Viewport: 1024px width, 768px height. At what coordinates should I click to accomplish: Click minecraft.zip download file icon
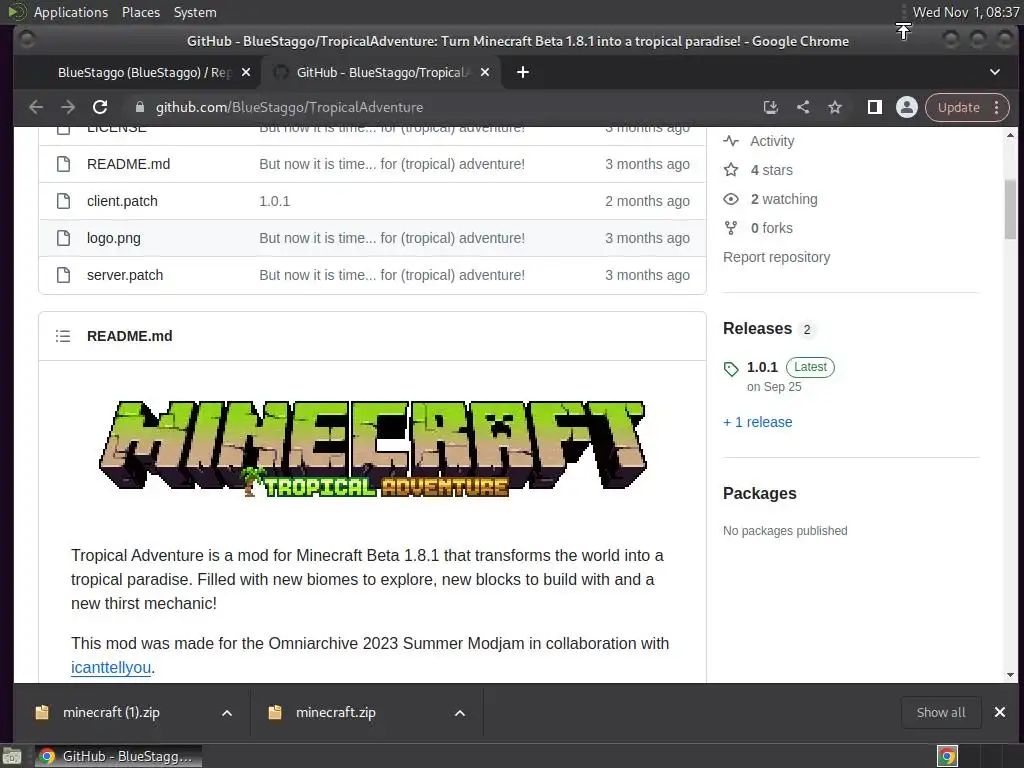click(275, 712)
